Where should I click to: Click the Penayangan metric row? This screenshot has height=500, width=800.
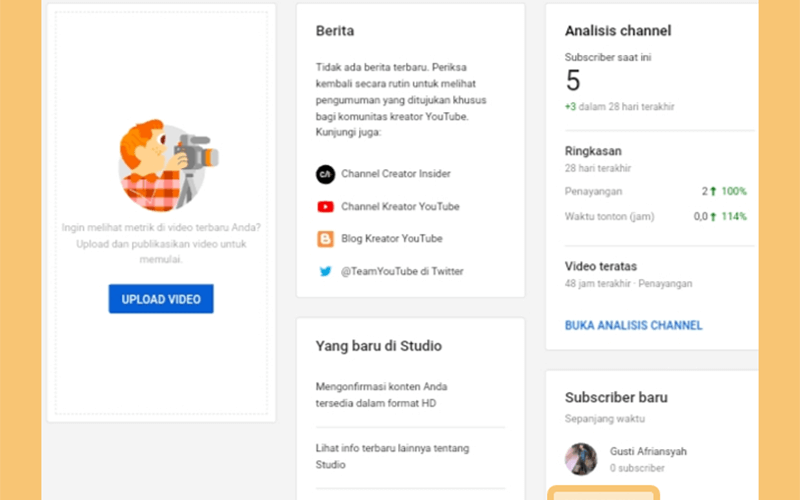click(656, 191)
